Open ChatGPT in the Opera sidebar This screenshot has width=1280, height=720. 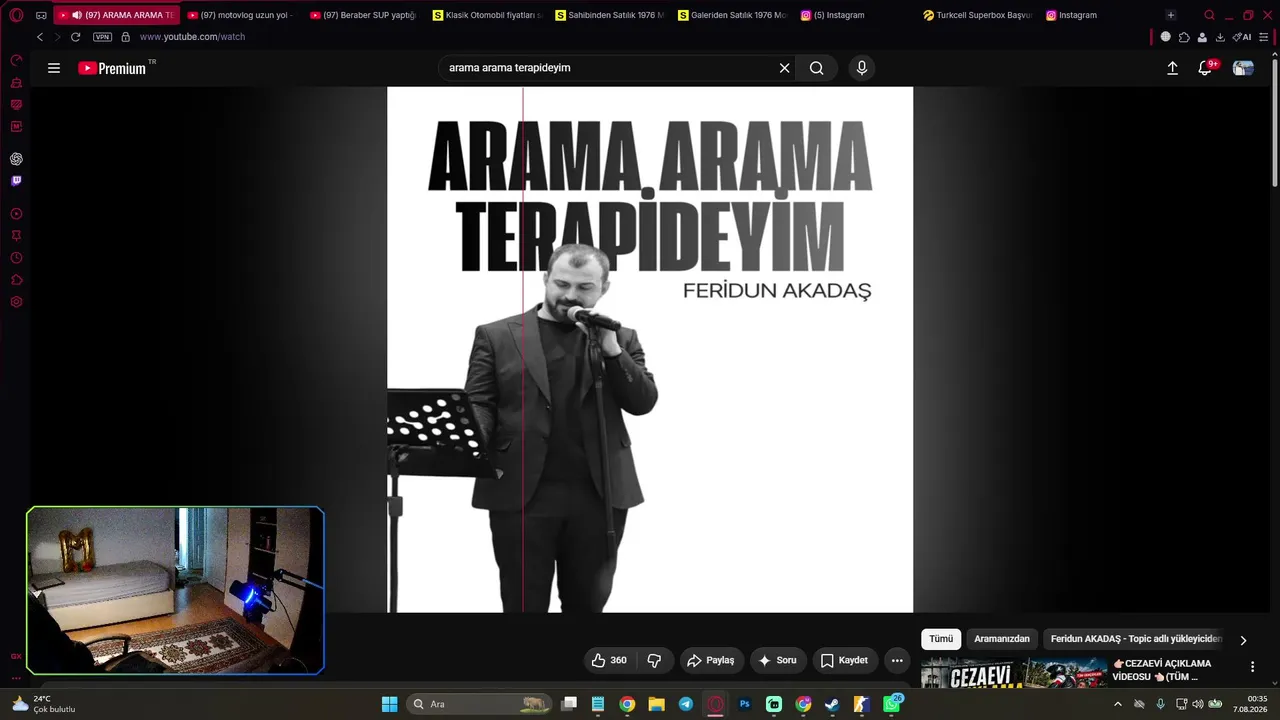click(x=16, y=159)
